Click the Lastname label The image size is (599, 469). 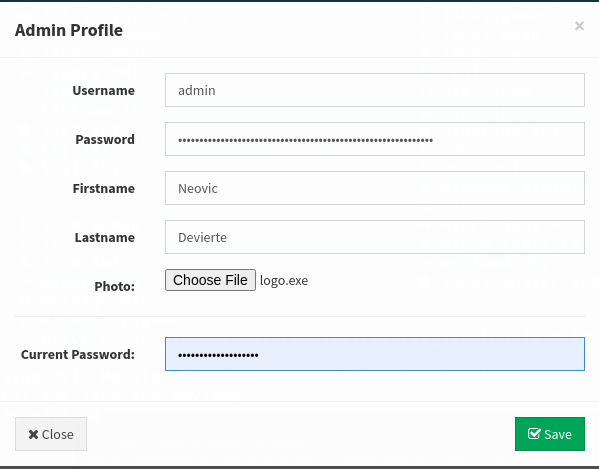click(x=105, y=237)
